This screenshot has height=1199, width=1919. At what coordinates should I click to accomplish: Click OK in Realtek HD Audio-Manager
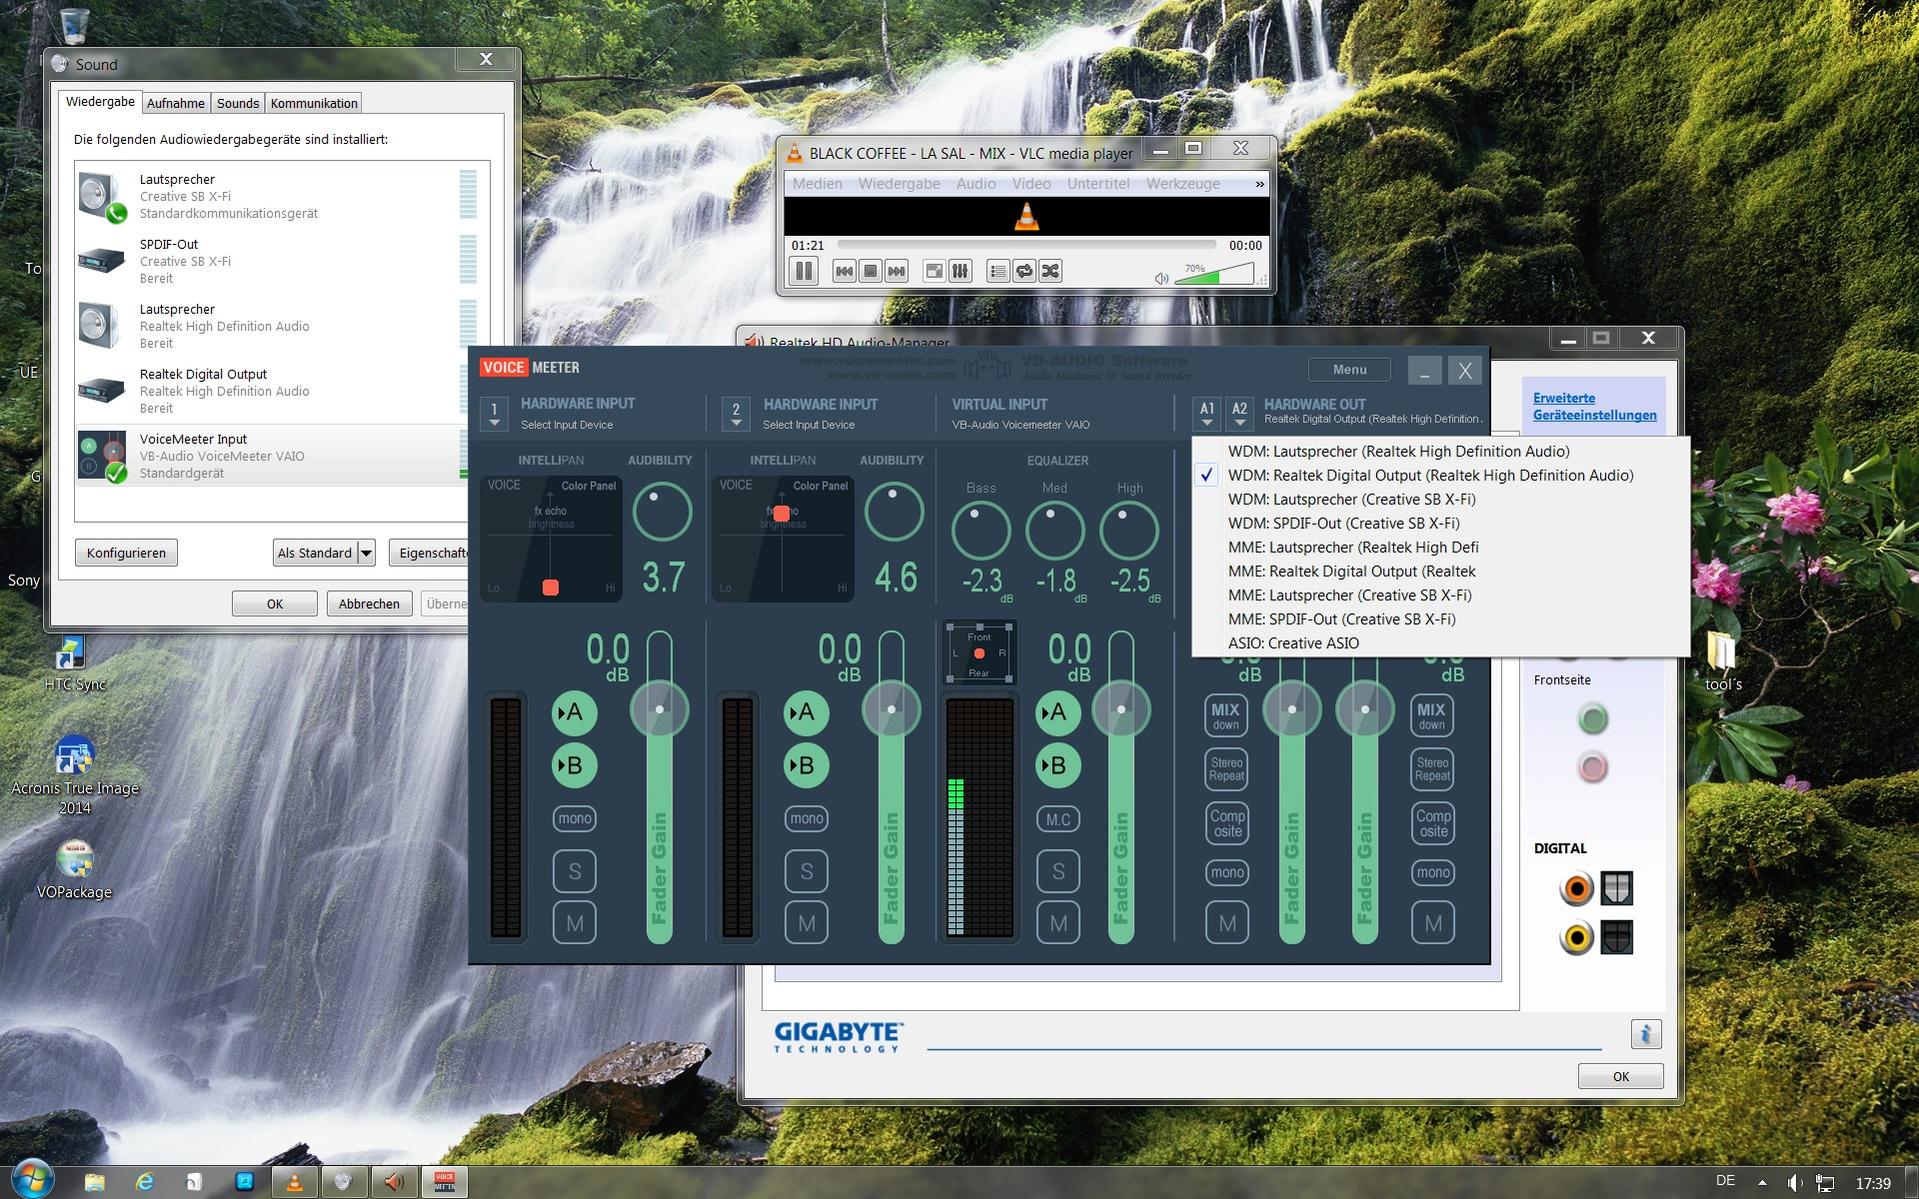[x=1621, y=1076]
